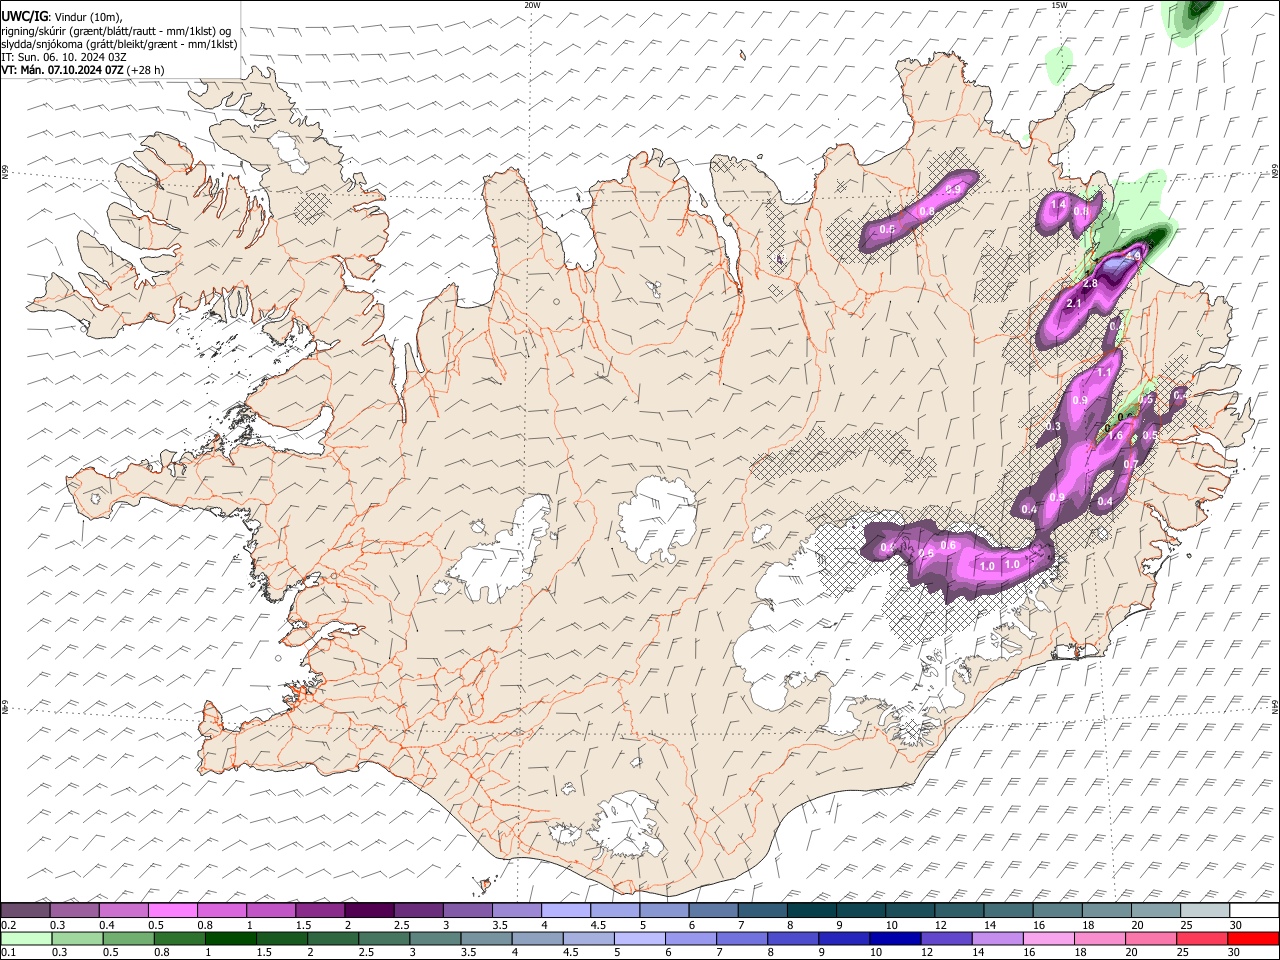Select the 'VT: Mán. 07.10.2024 07Z (+28 h)' line

83,70
